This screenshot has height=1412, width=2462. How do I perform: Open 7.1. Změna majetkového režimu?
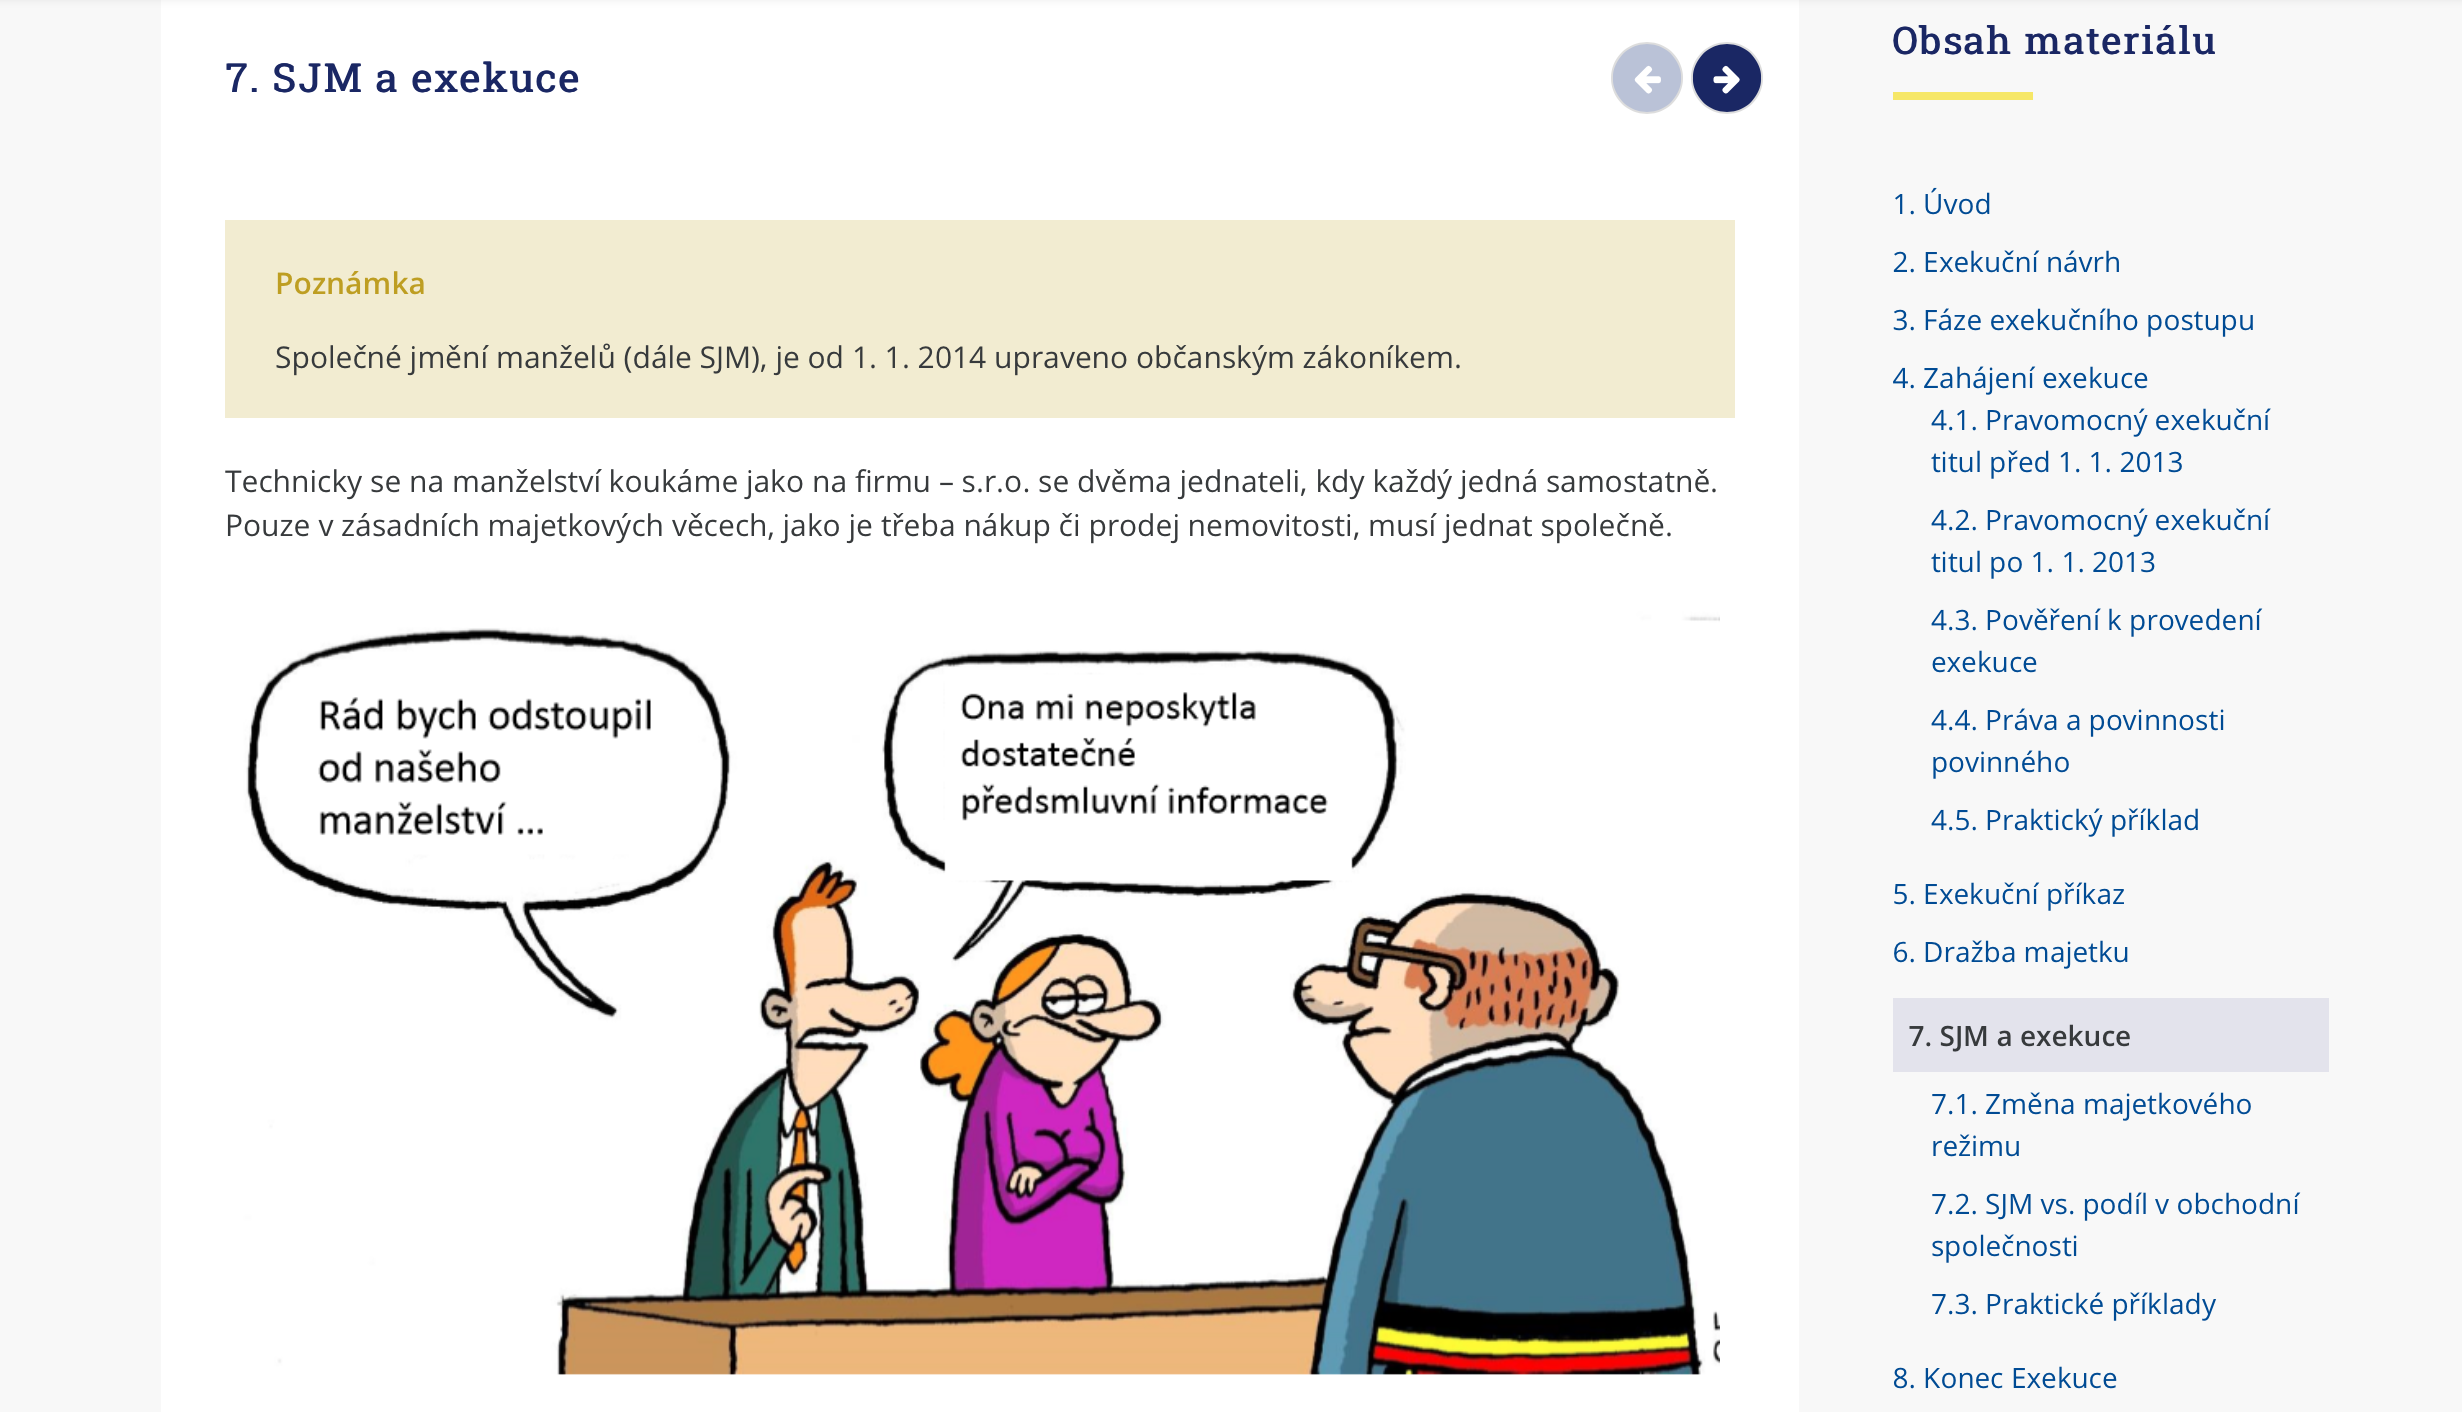pyautogui.click(x=2091, y=1125)
